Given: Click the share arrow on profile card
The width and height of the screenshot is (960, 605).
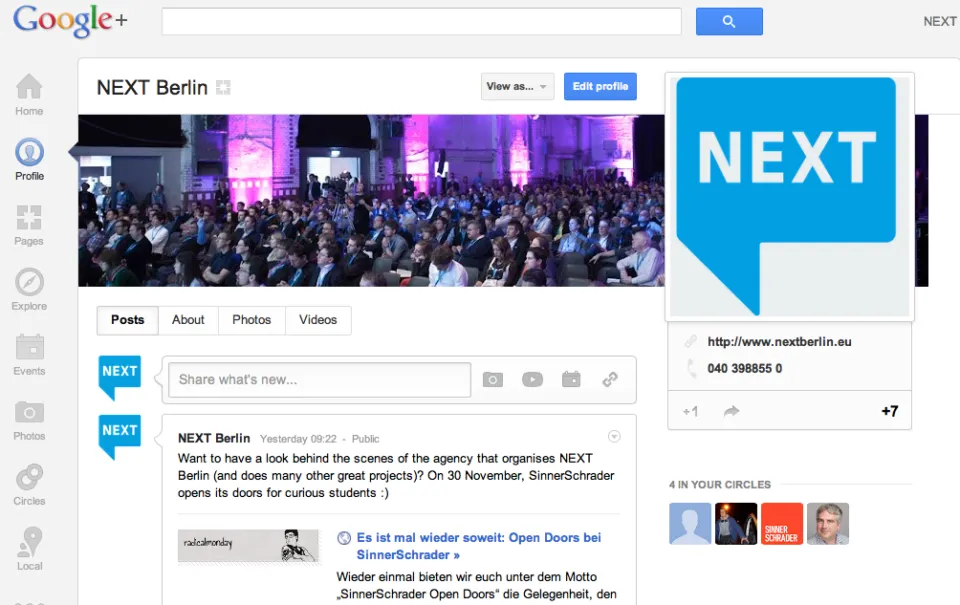Looking at the screenshot, I should [731, 411].
